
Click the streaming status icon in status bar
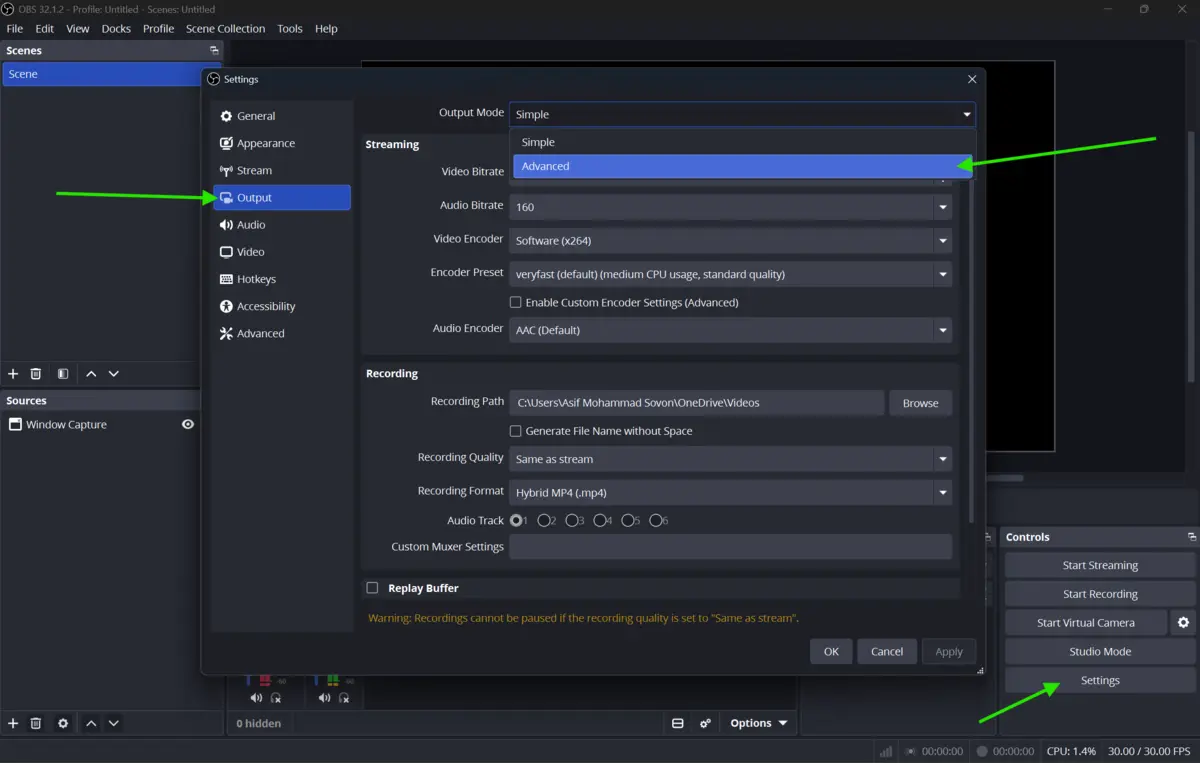[x=910, y=751]
